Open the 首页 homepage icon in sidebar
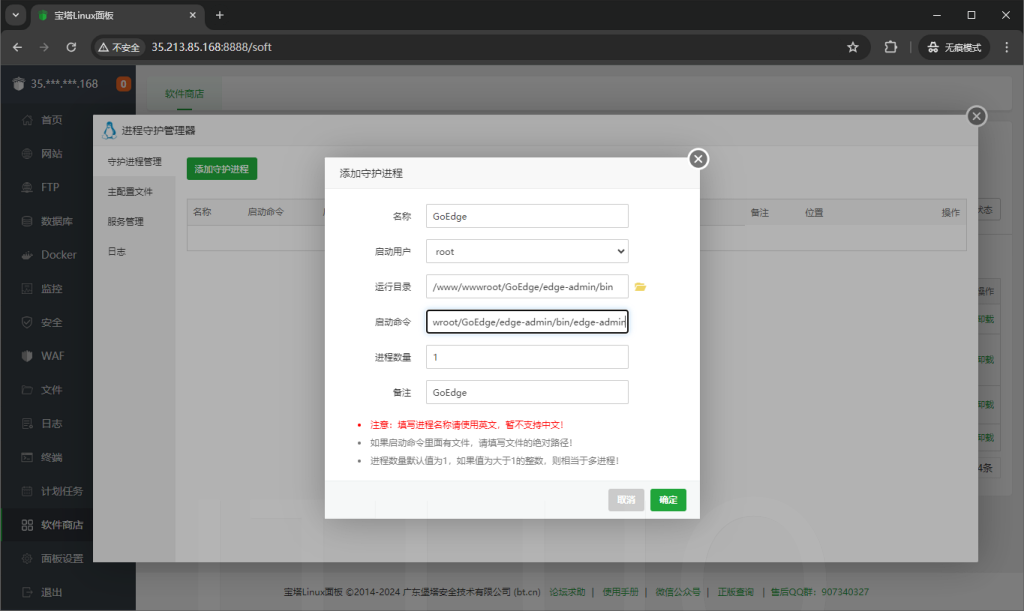The height and width of the screenshot is (611, 1024). [x=46, y=120]
